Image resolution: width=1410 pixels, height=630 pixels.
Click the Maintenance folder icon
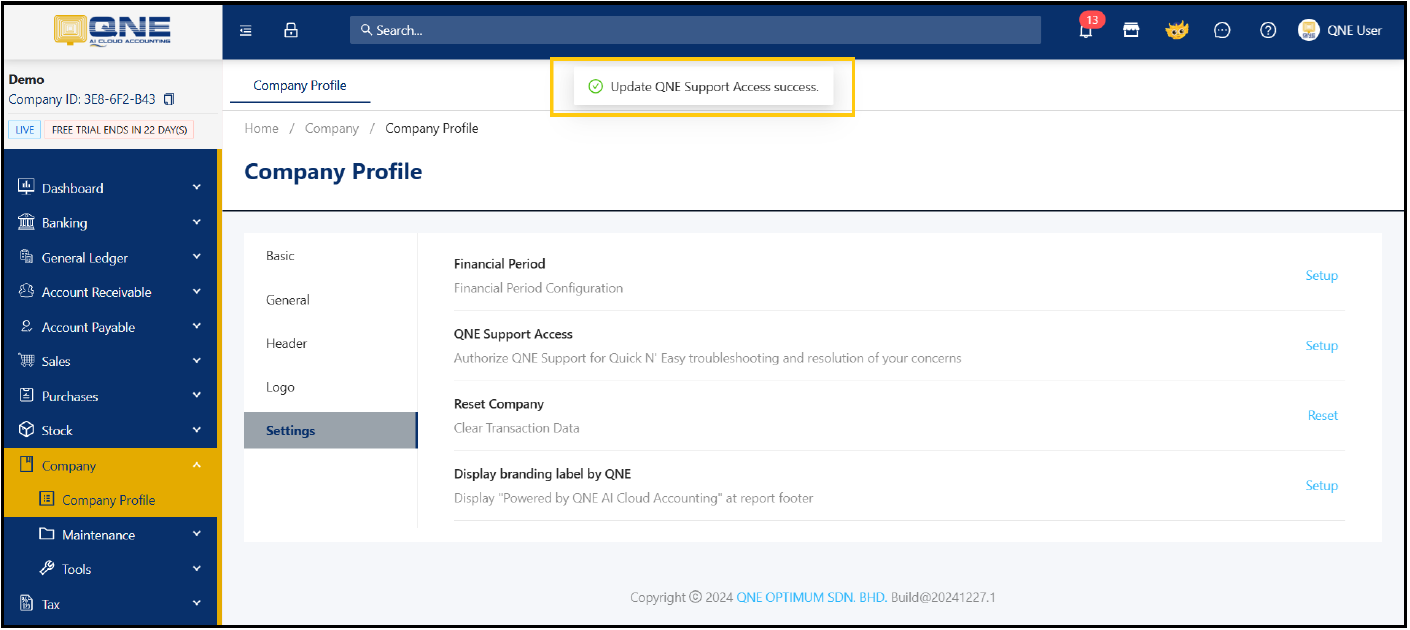pos(46,534)
